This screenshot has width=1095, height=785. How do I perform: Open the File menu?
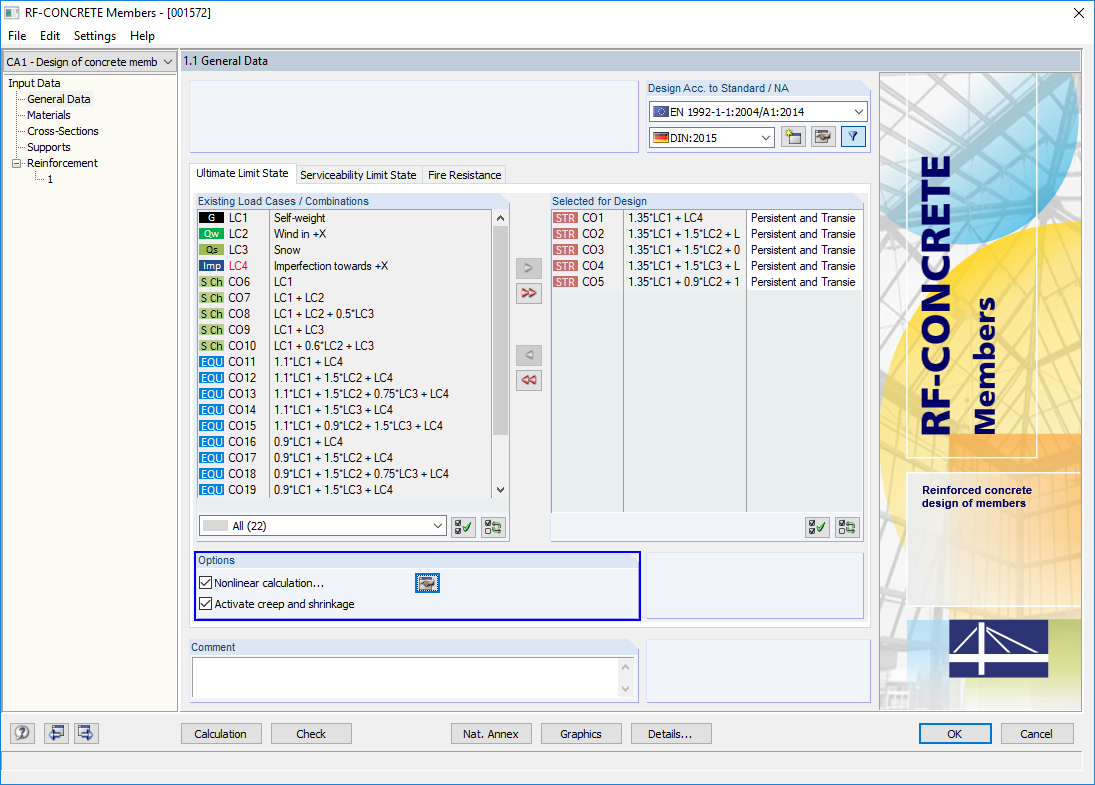[17, 36]
